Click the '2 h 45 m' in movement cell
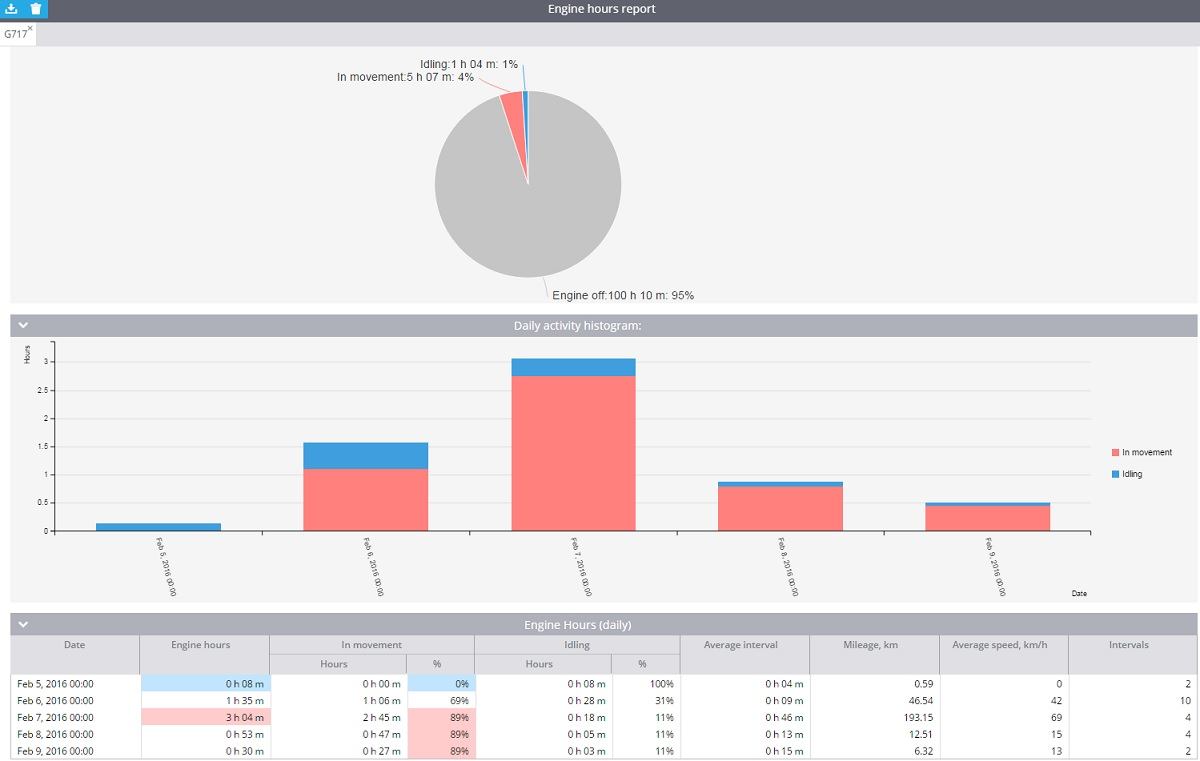The height and width of the screenshot is (761, 1200). [339, 717]
